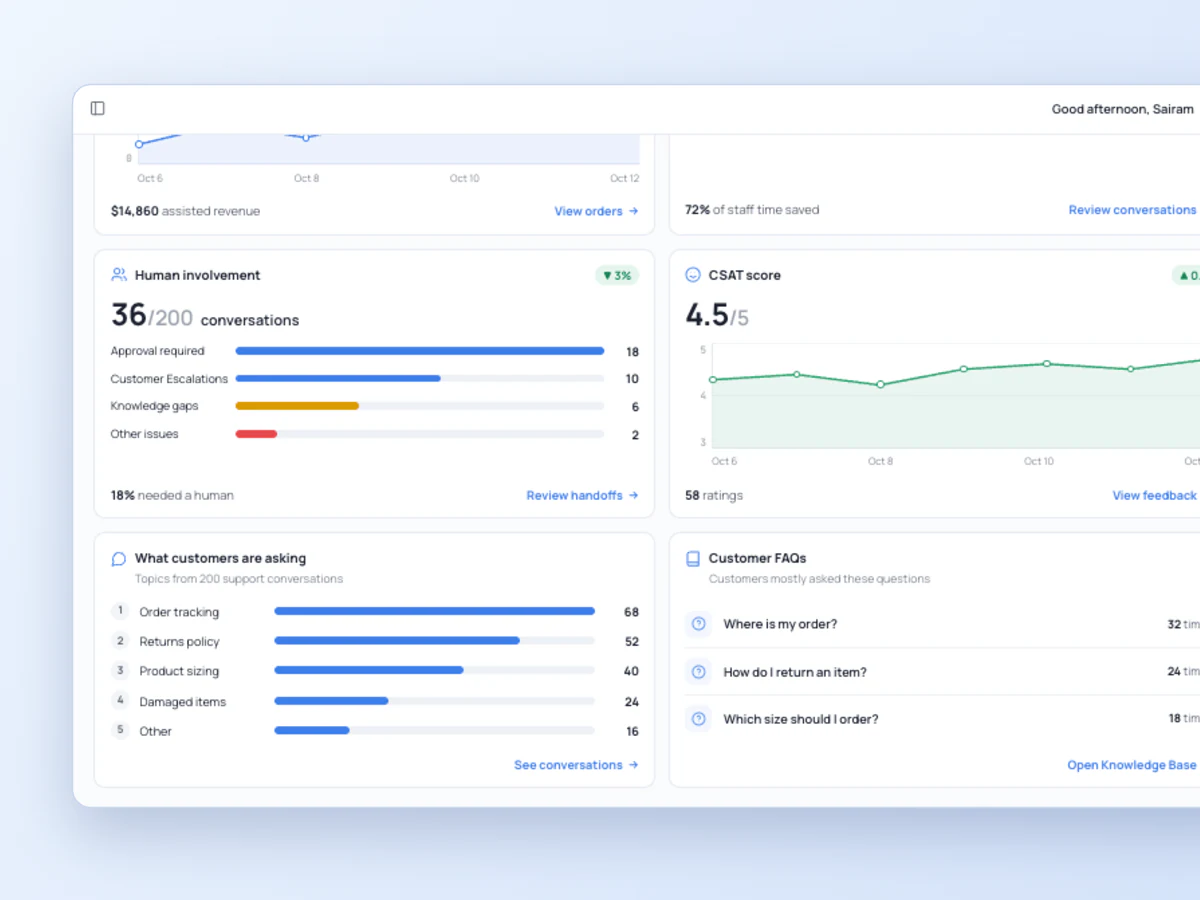The width and height of the screenshot is (1200, 900).
Task: Click the Order tracking topic bar
Action: (x=434, y=611)
